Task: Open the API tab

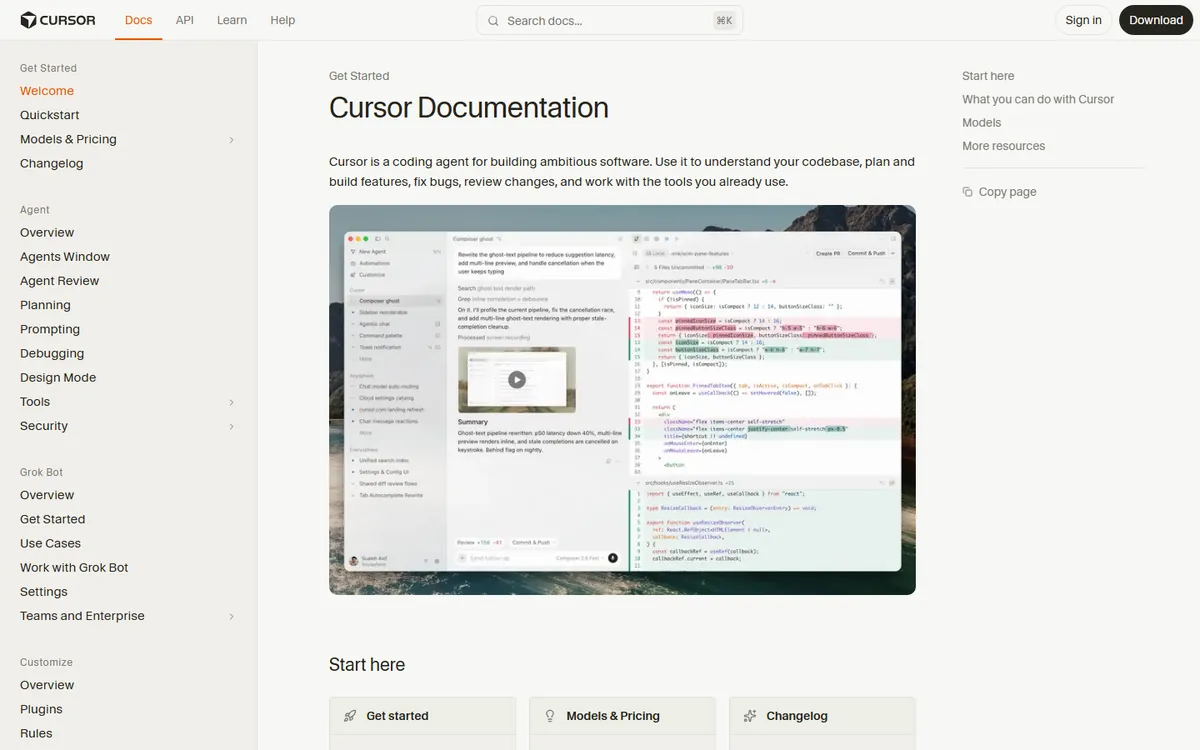Action: [x=185, y=20]
